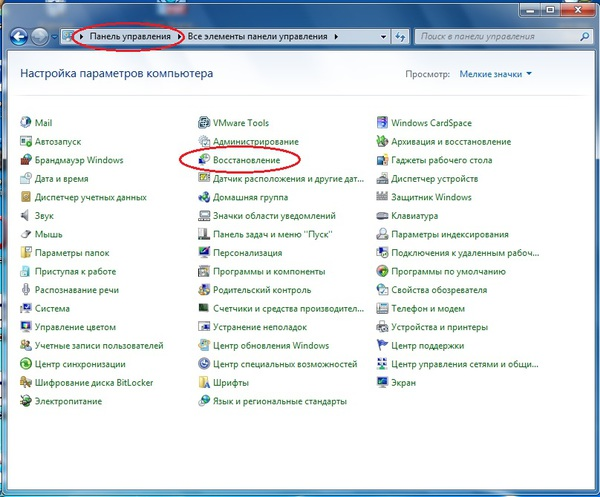Click the Звук speaker icon
The height and width of the screenshot is (497, 600).
point(26,215)
